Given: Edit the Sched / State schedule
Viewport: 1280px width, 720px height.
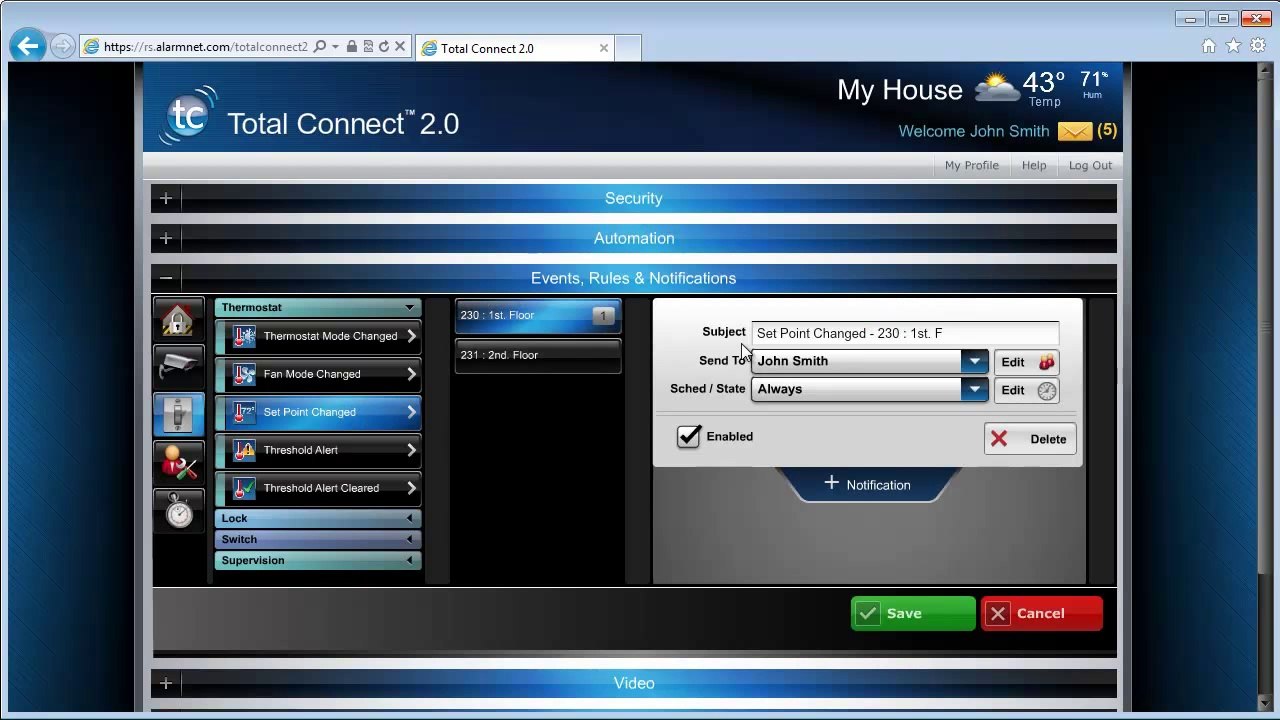Looking at the screenshot, I should pos(1026,390).
